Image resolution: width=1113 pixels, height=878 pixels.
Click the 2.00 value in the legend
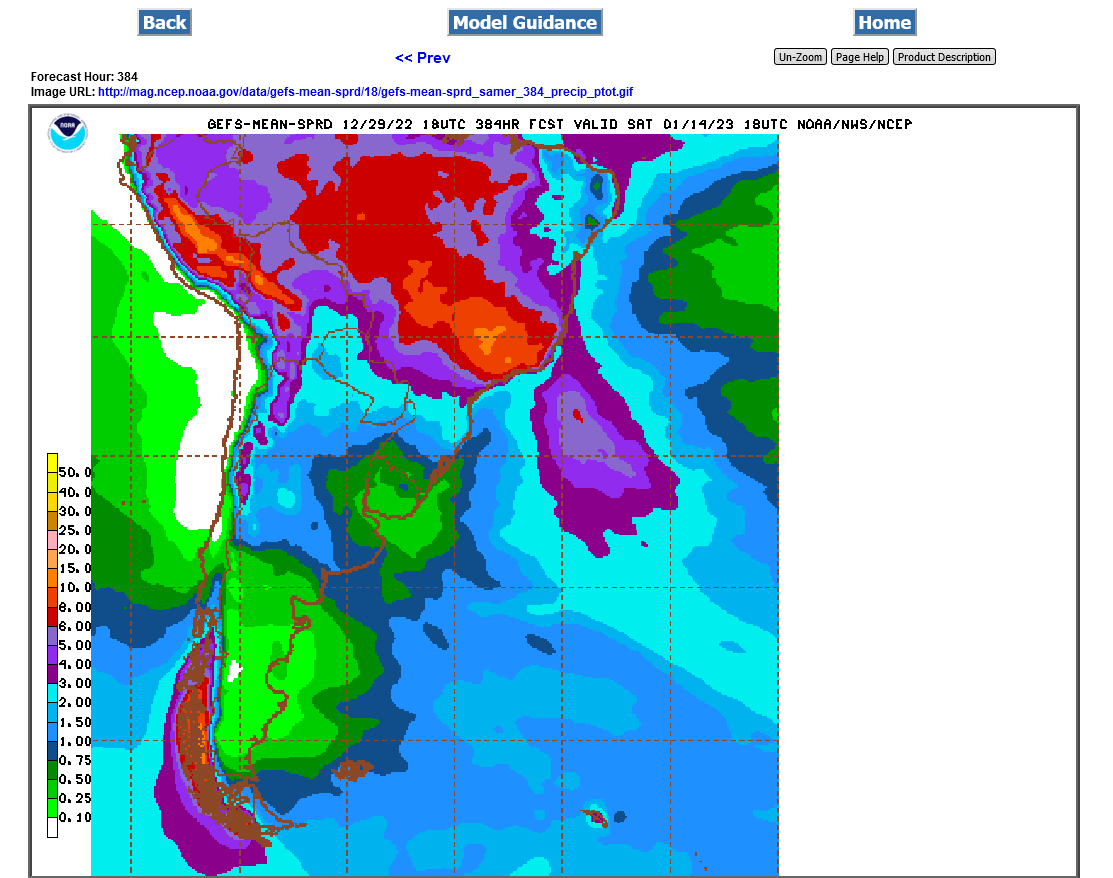tap(75, 703)
